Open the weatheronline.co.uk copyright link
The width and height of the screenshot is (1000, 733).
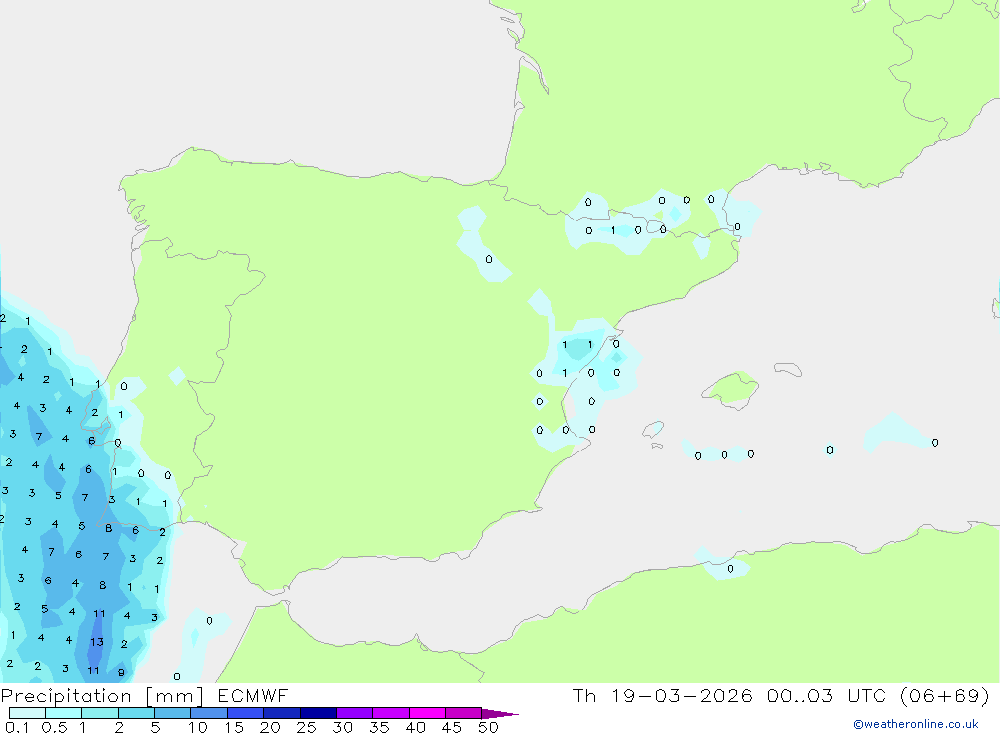pyautogui.click(x=915, y=724)
